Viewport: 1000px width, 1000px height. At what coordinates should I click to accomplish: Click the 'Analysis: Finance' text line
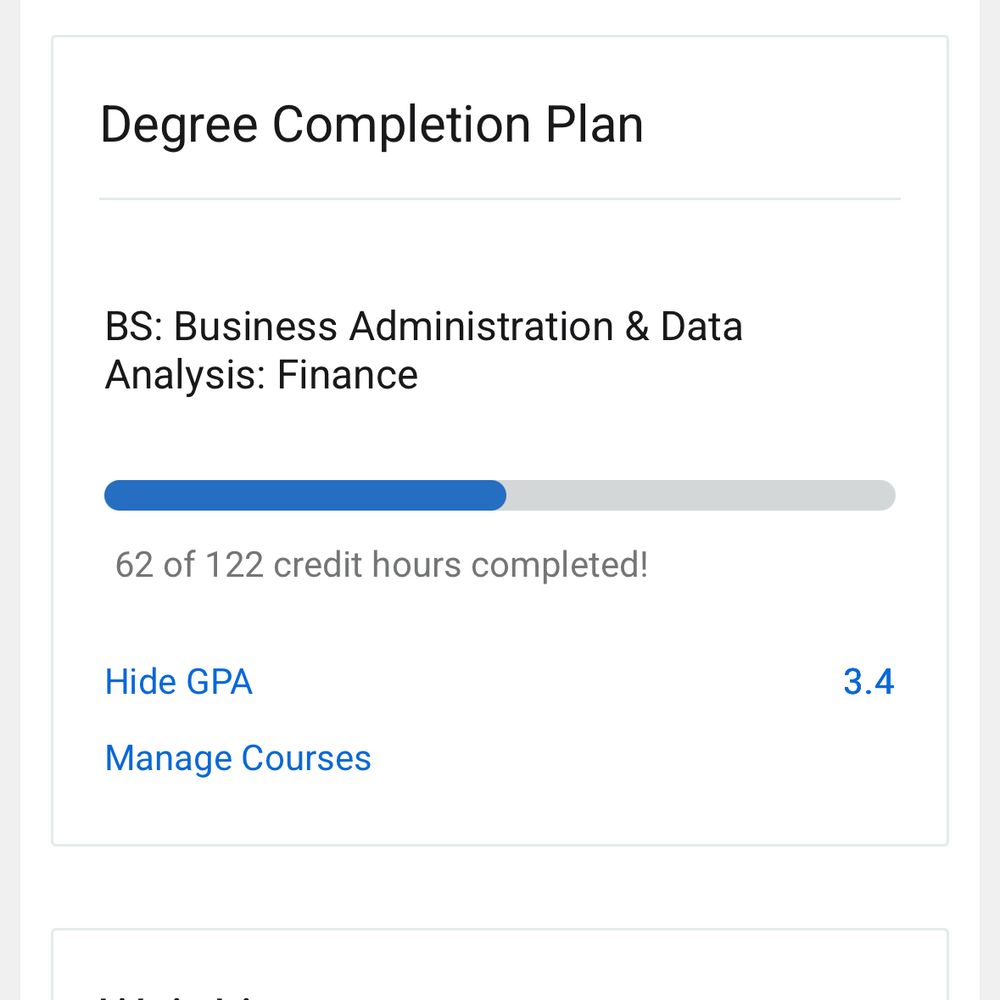pos(261,375)
